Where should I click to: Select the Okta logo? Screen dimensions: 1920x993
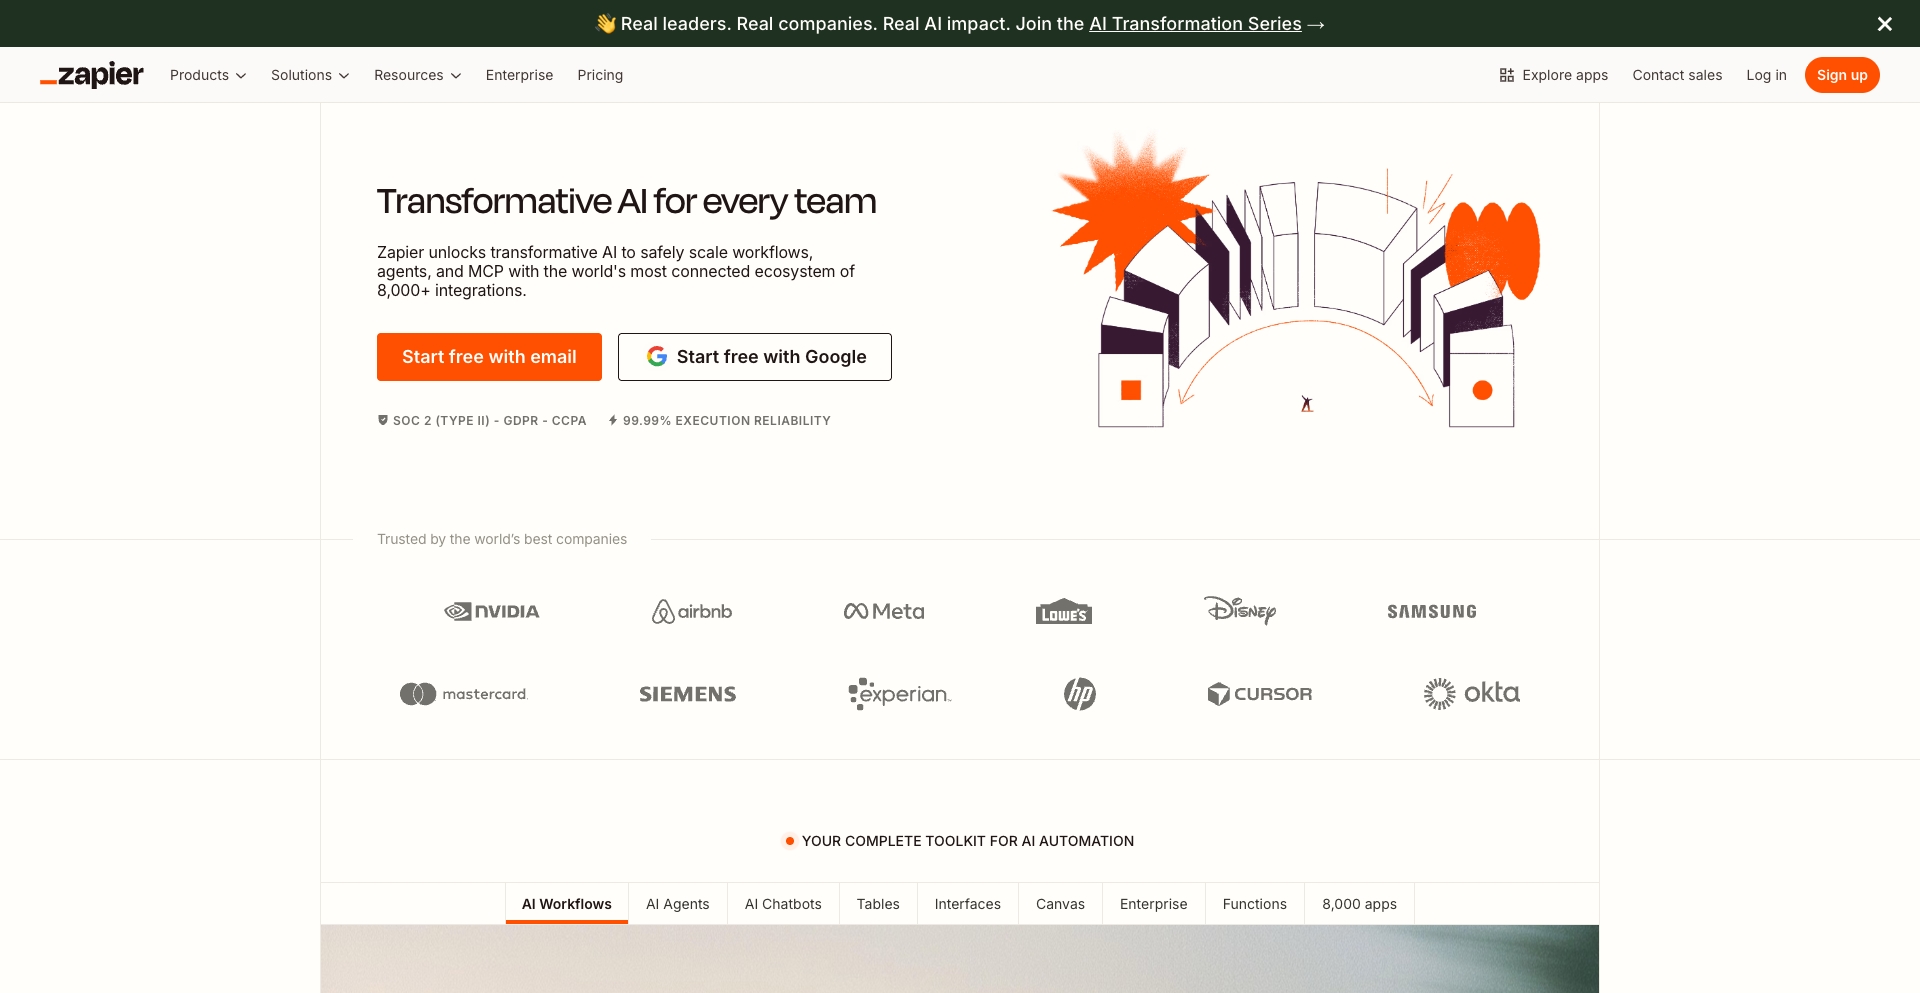tap(1471, 693)
